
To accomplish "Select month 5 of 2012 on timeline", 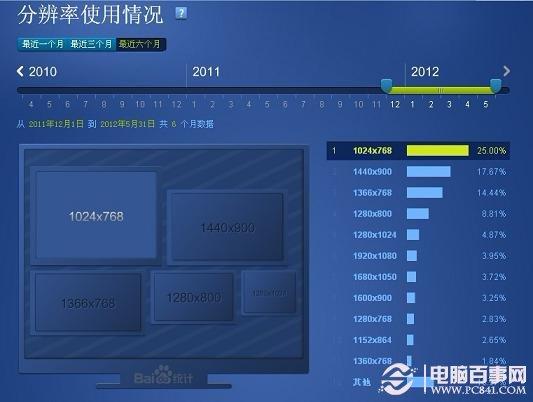I will 486,104.
